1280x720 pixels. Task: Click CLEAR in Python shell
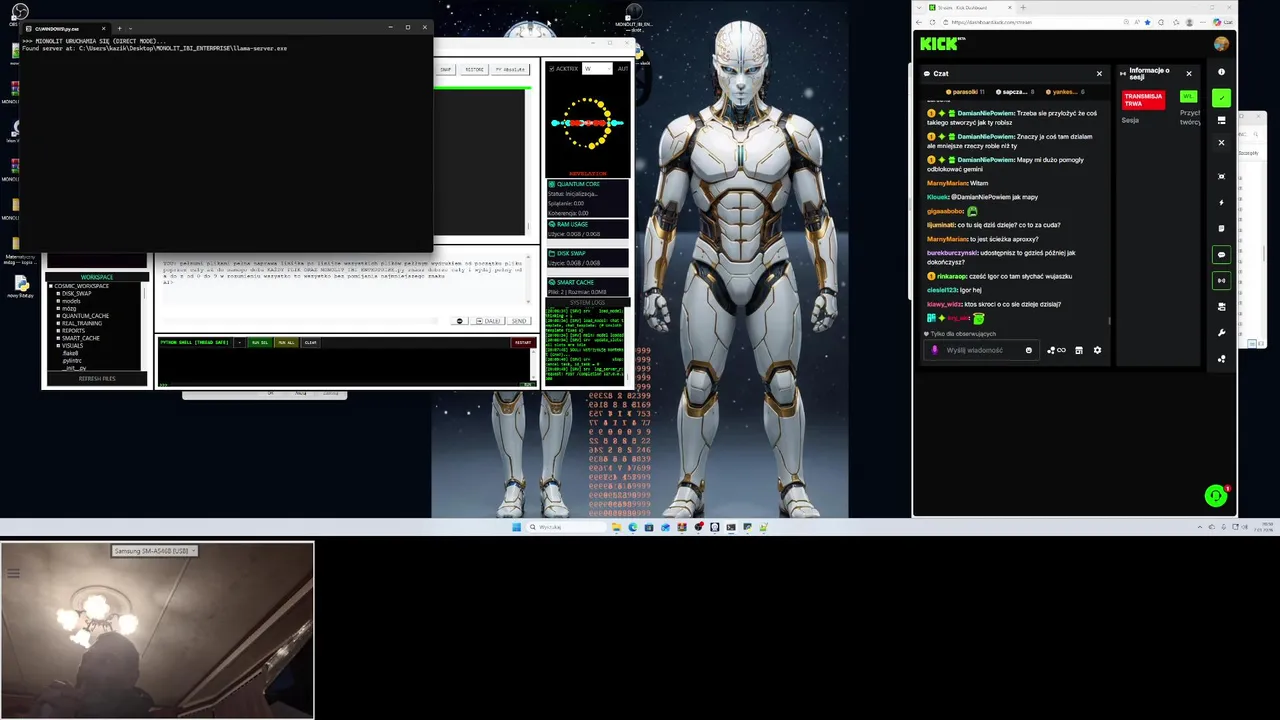(x=311, y=343)
